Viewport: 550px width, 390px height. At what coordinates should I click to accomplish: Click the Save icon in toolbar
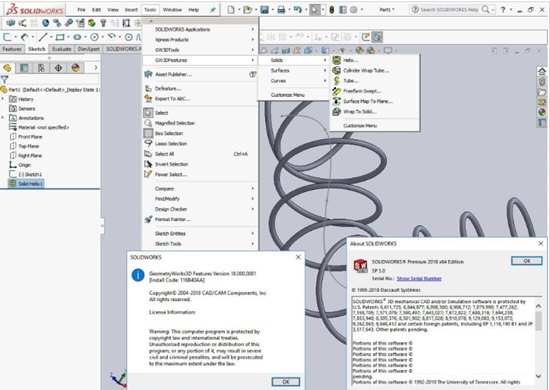coord(264,10)
